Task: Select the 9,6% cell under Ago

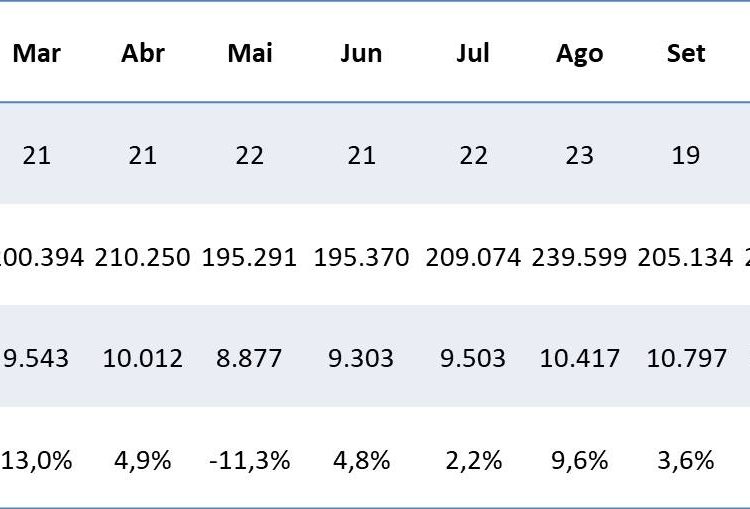Action: click(580, 460)
